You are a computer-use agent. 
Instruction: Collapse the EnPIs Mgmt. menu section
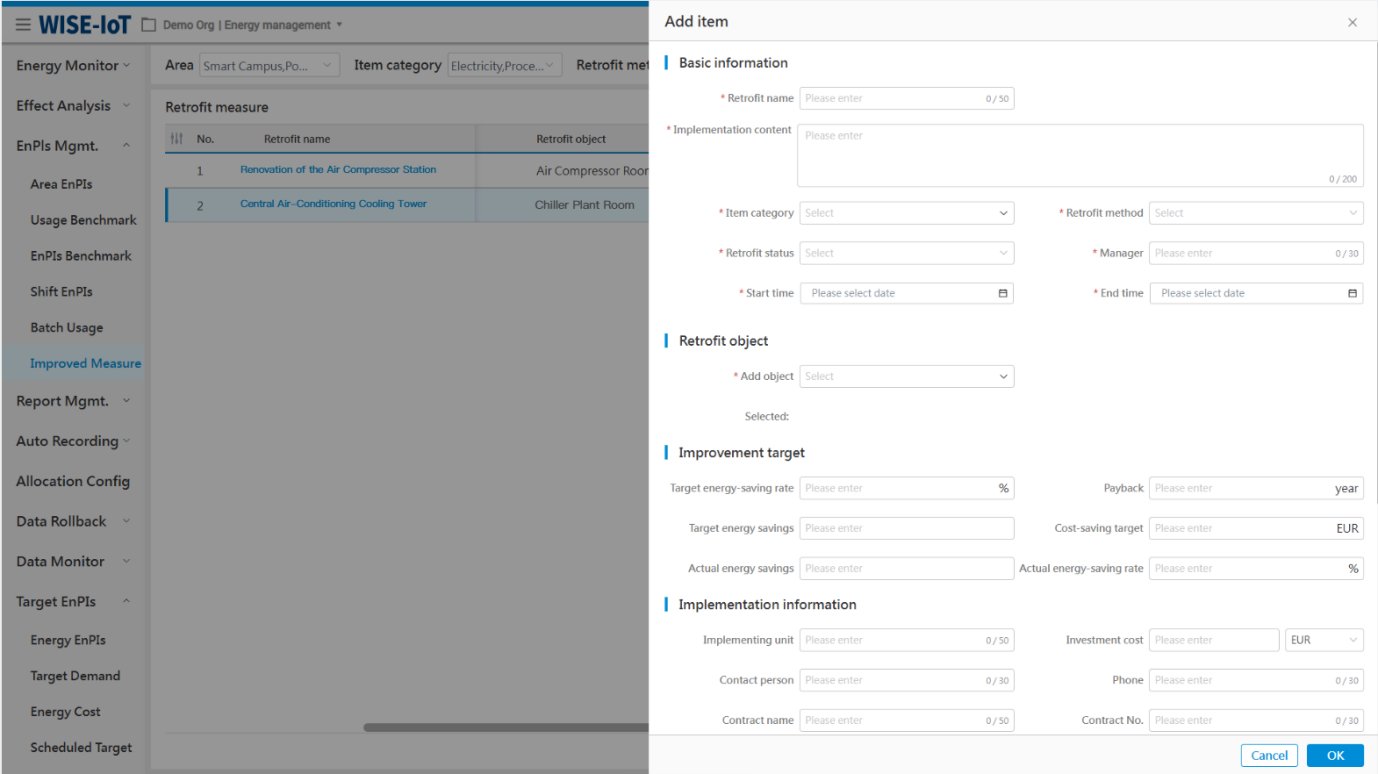pyautogui.click(x=126, y=146)
